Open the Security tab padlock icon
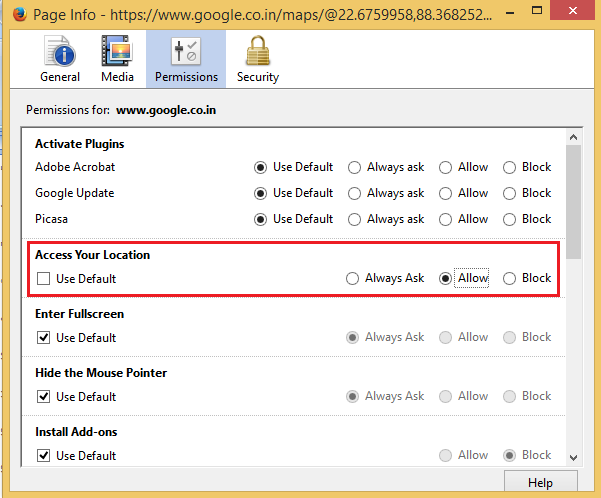The height and width of the screenshot is (498, 601). 258,51
